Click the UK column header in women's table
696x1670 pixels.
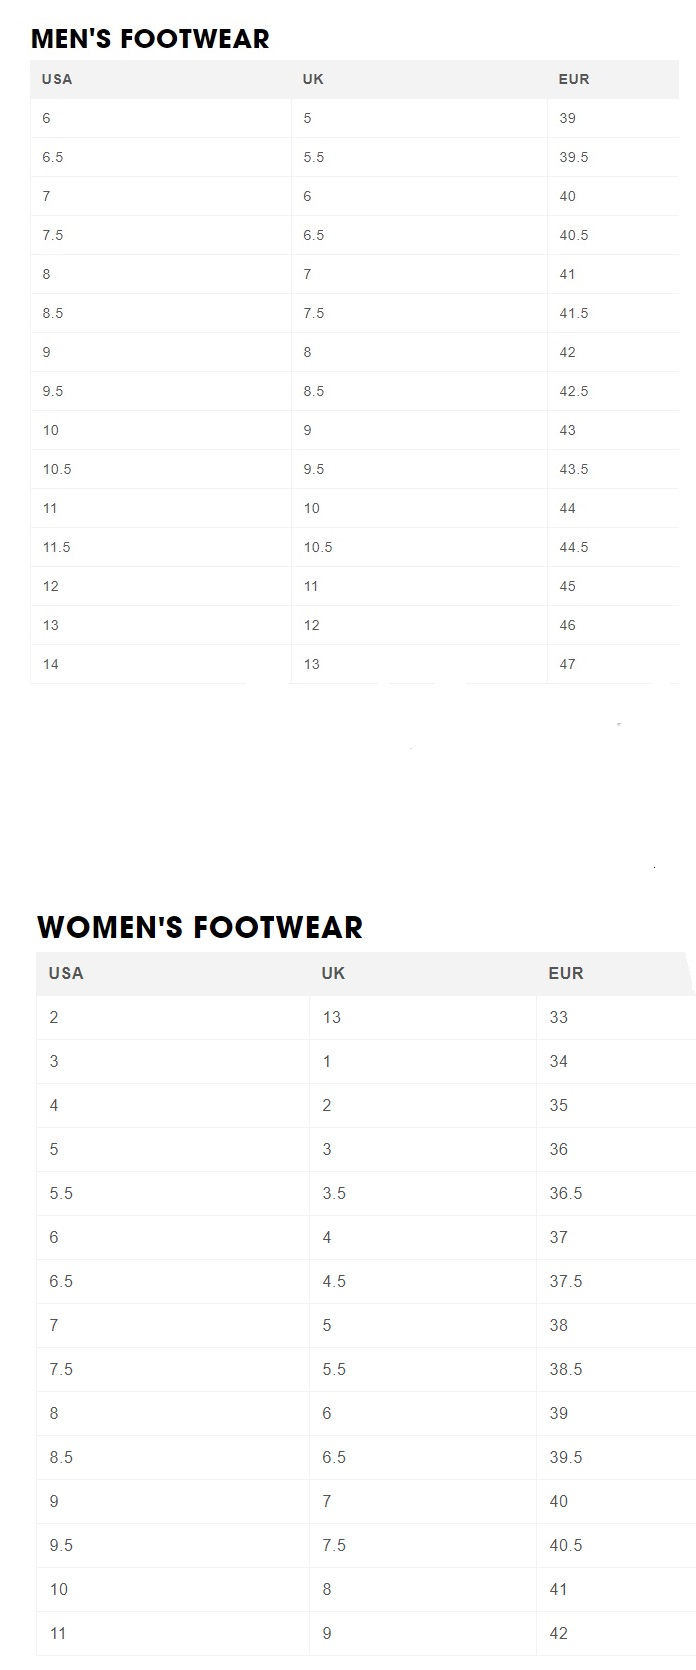point(333,973)
